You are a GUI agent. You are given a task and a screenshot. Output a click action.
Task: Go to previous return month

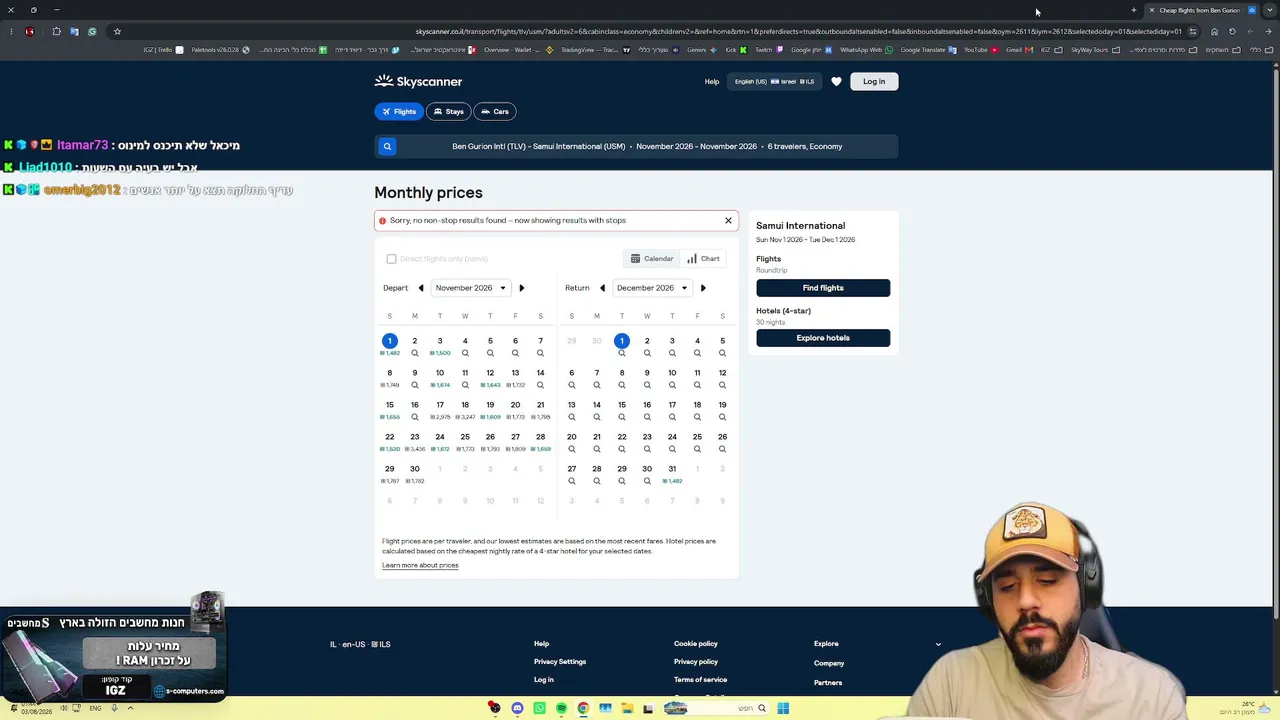602,288
